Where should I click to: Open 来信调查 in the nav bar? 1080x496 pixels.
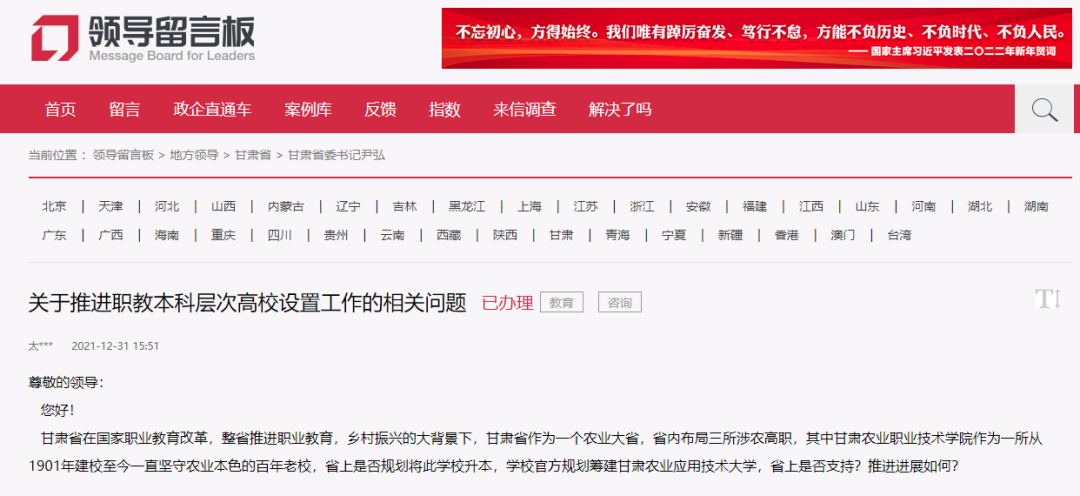524,110
